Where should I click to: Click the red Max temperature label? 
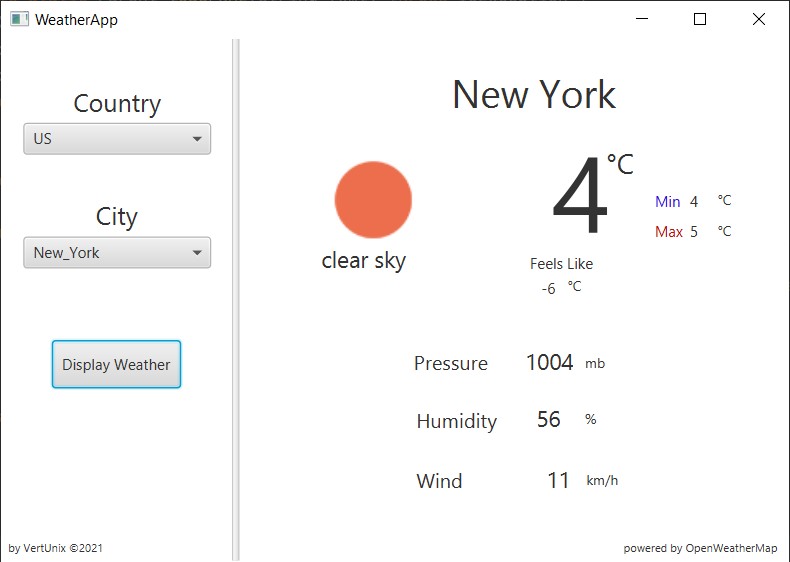(669, 232)
